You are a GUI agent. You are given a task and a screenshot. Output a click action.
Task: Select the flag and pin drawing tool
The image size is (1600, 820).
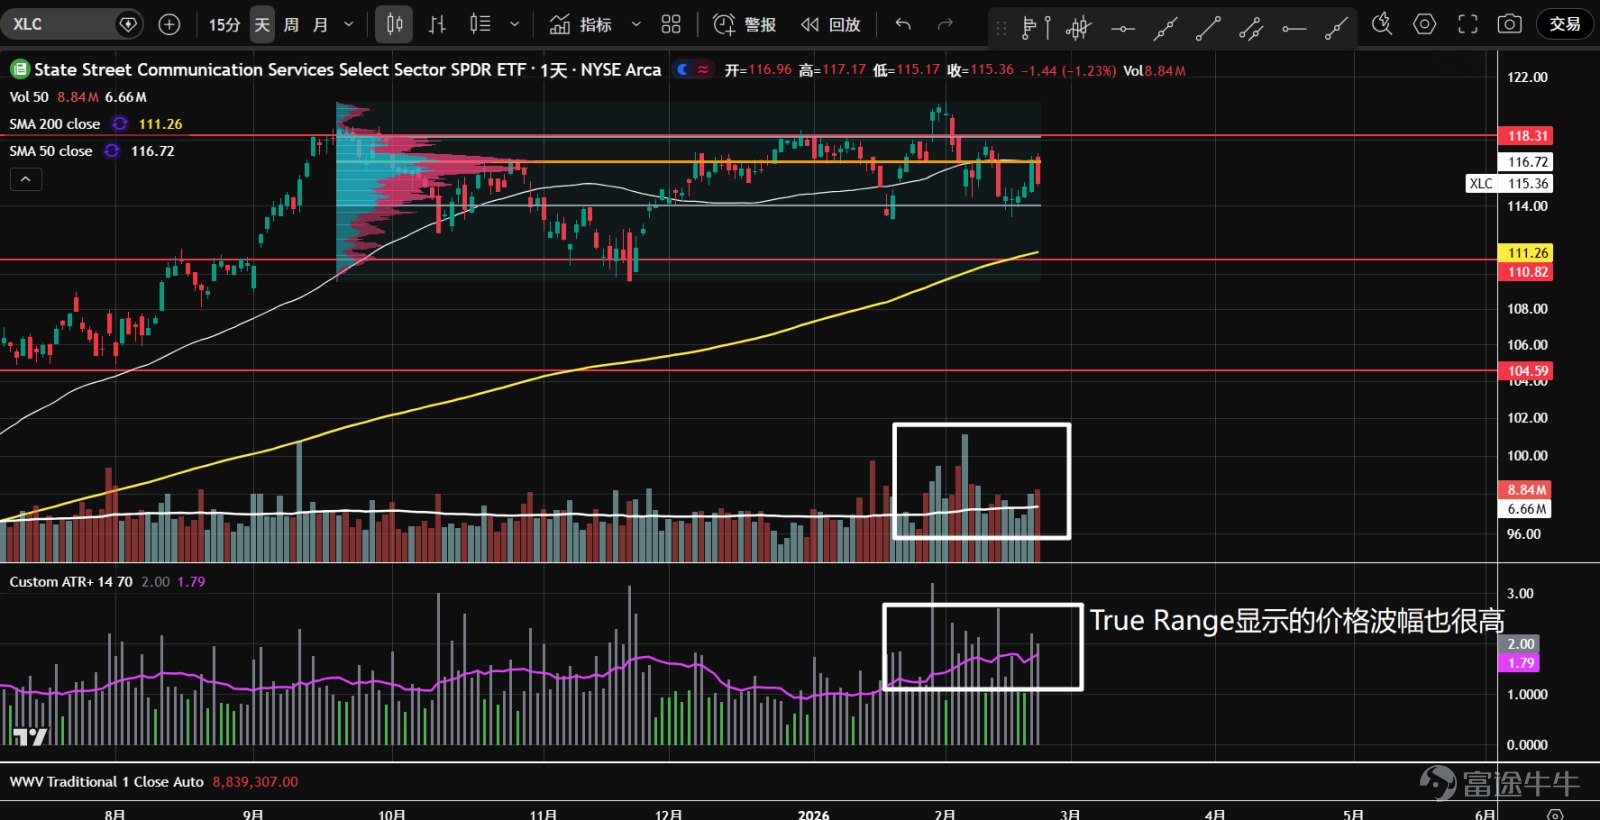[x=1036, y=28]
